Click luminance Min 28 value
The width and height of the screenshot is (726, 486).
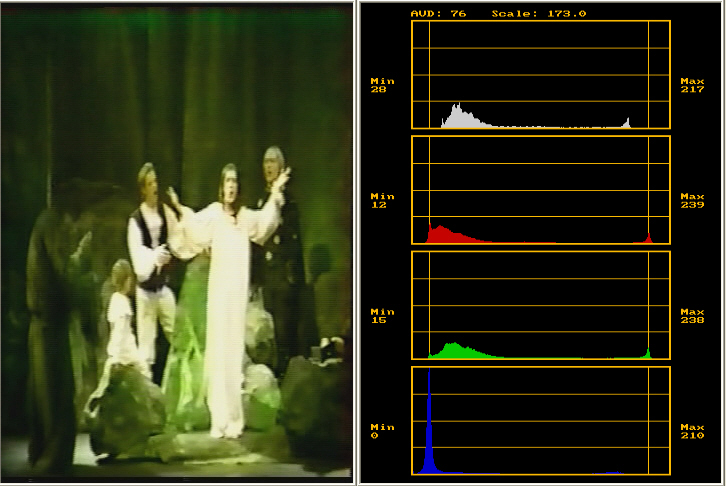pos(382,85)
